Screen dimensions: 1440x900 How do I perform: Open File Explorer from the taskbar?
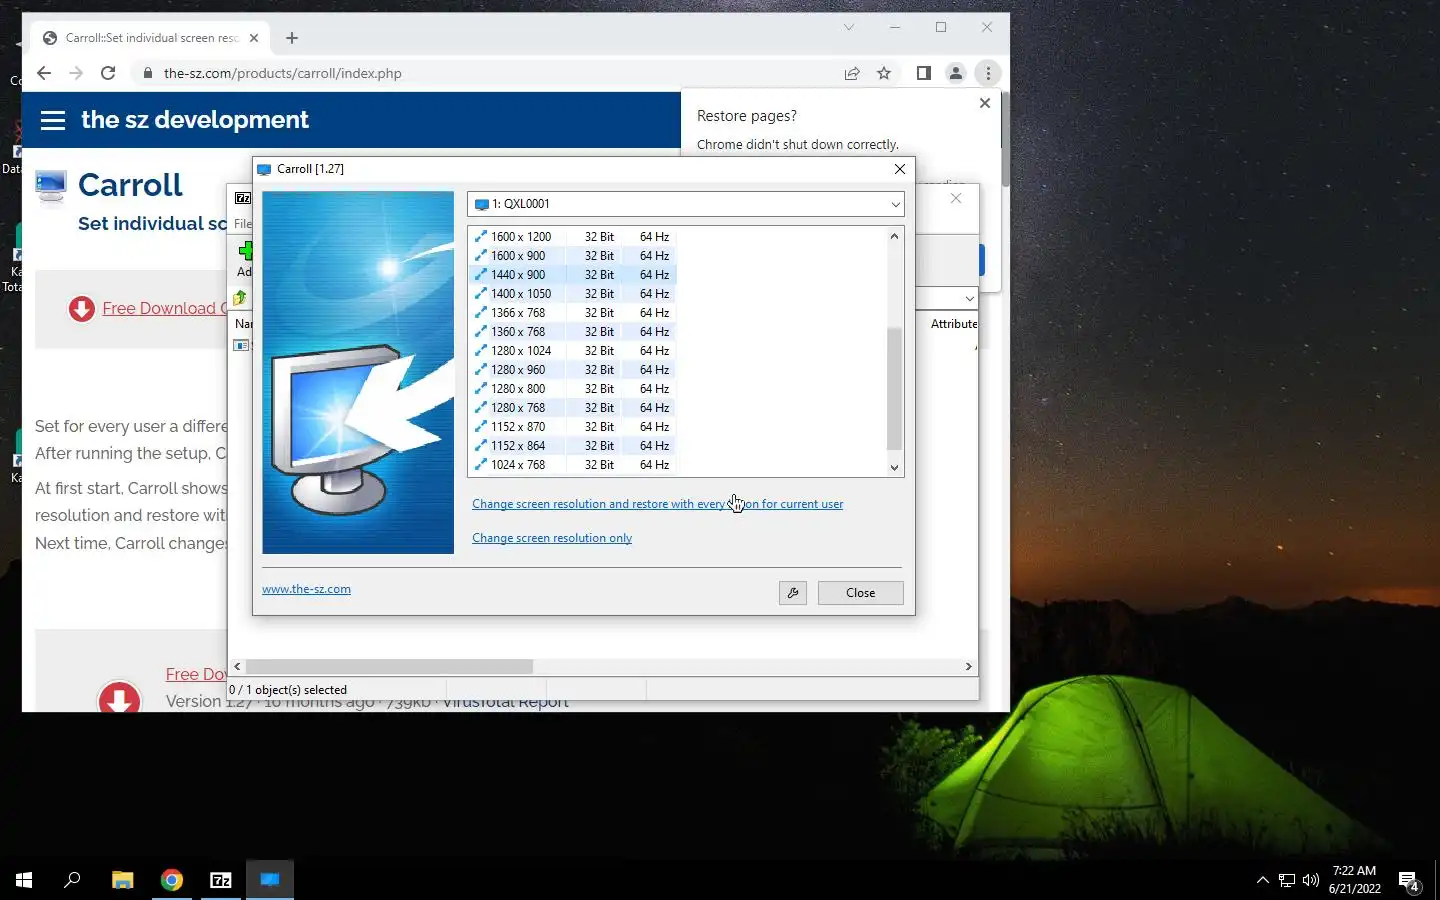coord(122,880)
